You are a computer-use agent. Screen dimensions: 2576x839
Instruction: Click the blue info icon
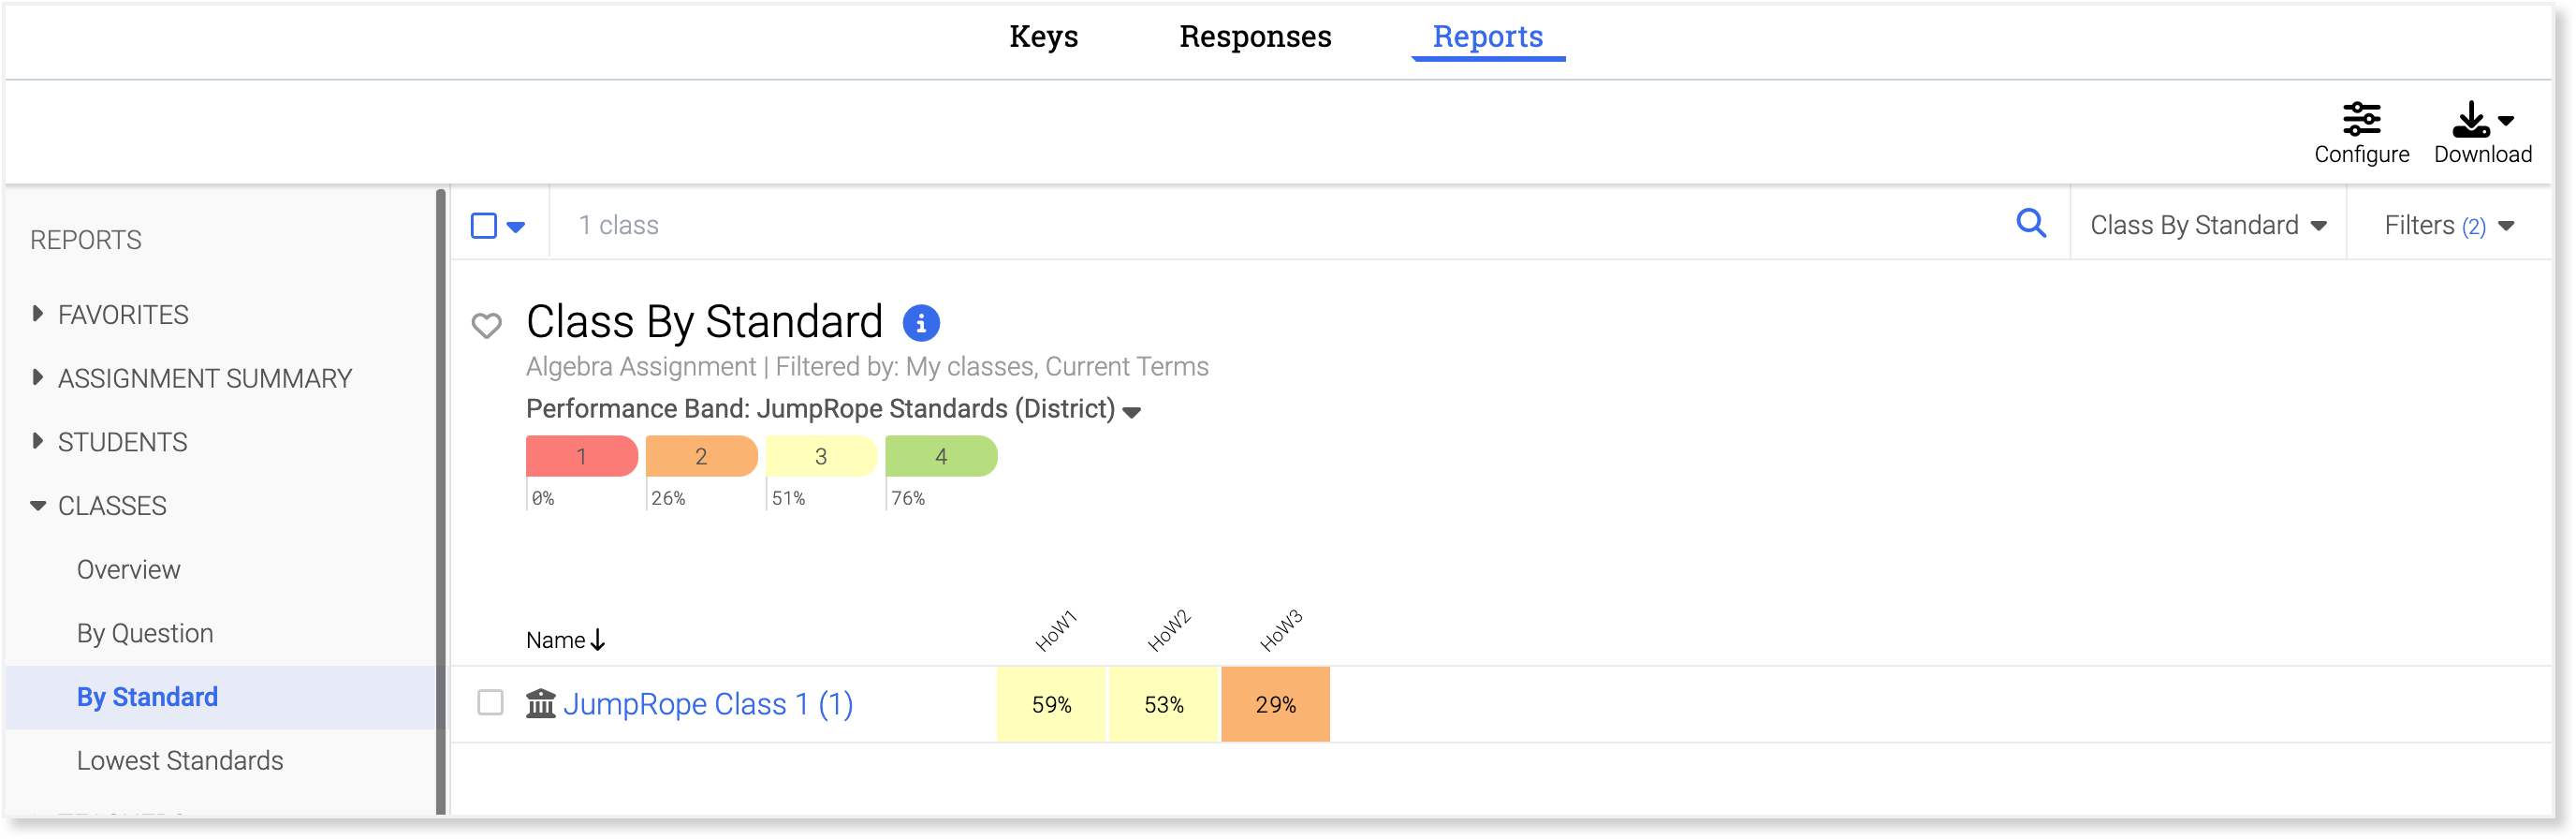pyautogui.click(x=920, y=323)
